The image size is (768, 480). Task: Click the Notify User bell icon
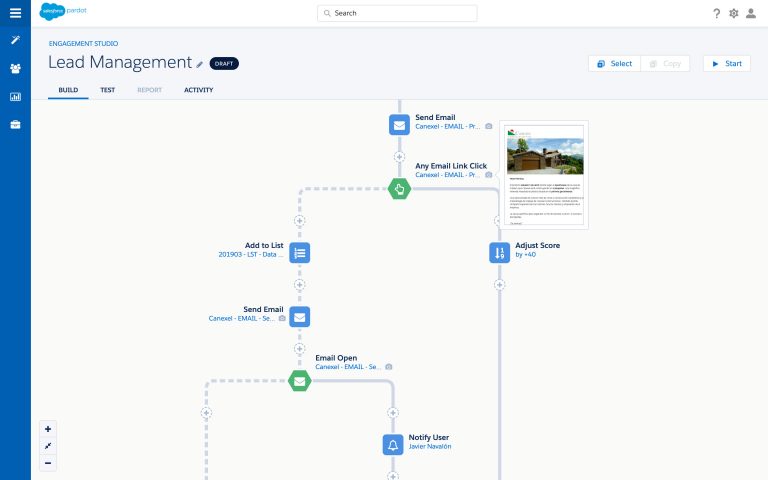tap(393, 444)
